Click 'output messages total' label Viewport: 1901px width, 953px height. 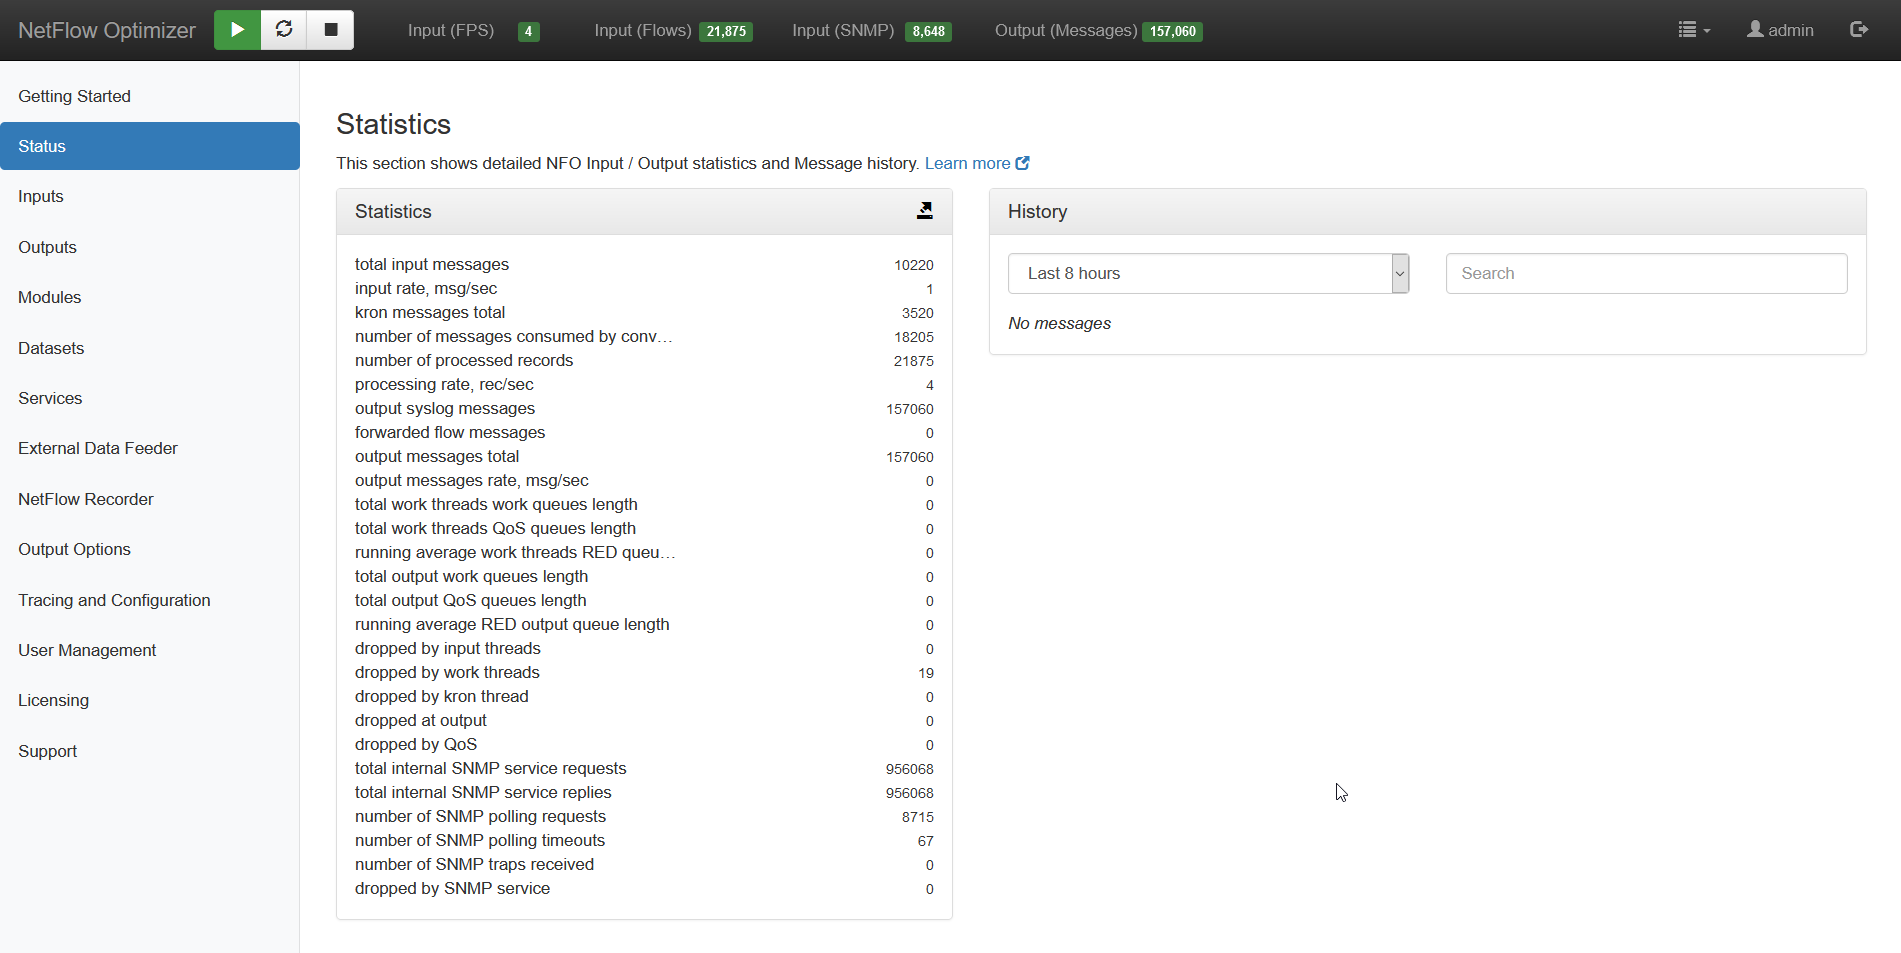coord(437,456)
